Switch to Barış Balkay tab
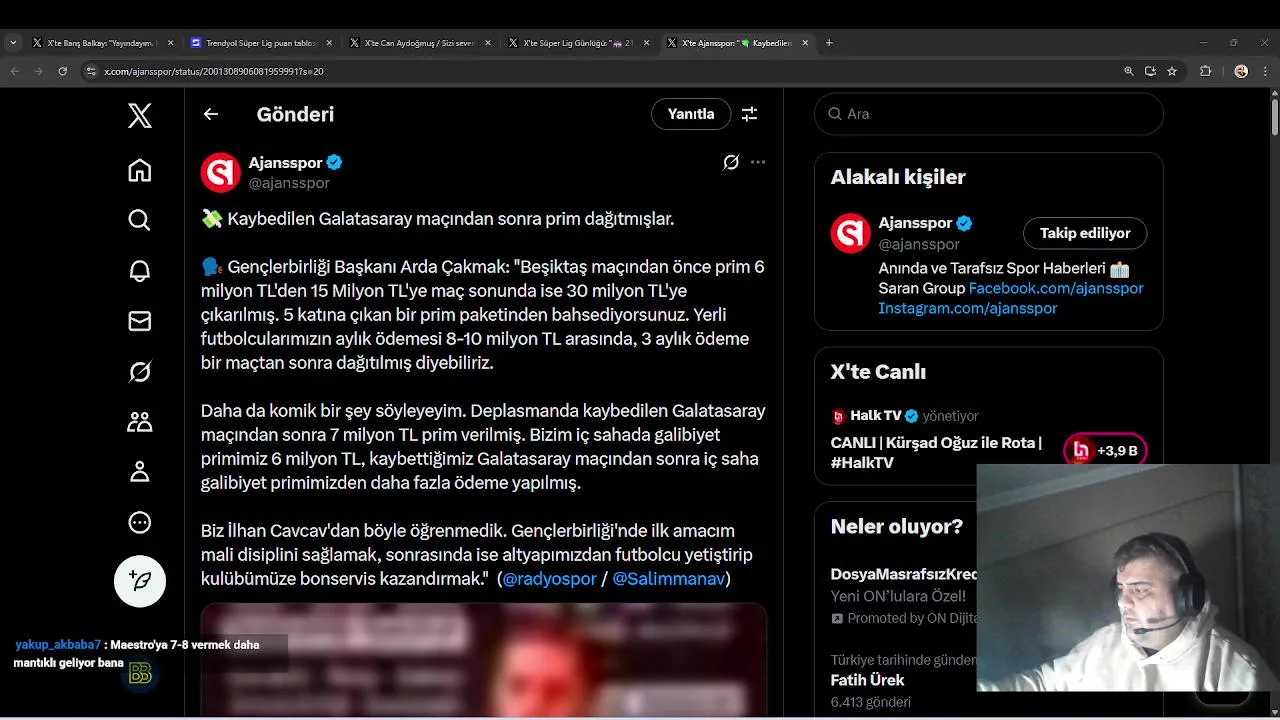The width and height of the screenshot is (1280, 720). (100, 43)
